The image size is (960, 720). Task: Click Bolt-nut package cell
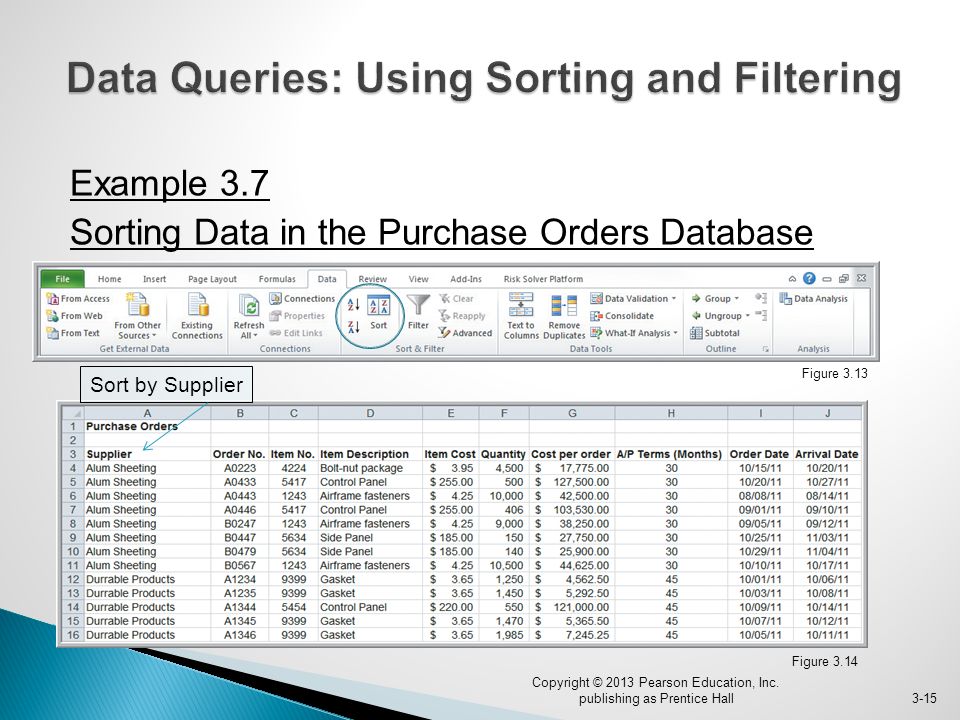pyautogui.click(x=370, y=468)
